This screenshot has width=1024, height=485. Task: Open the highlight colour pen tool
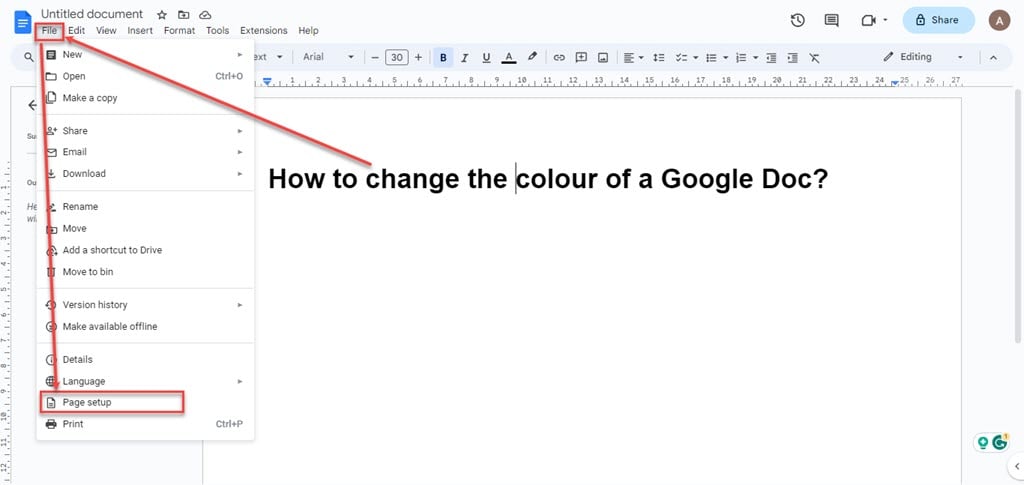pos(532,57)
